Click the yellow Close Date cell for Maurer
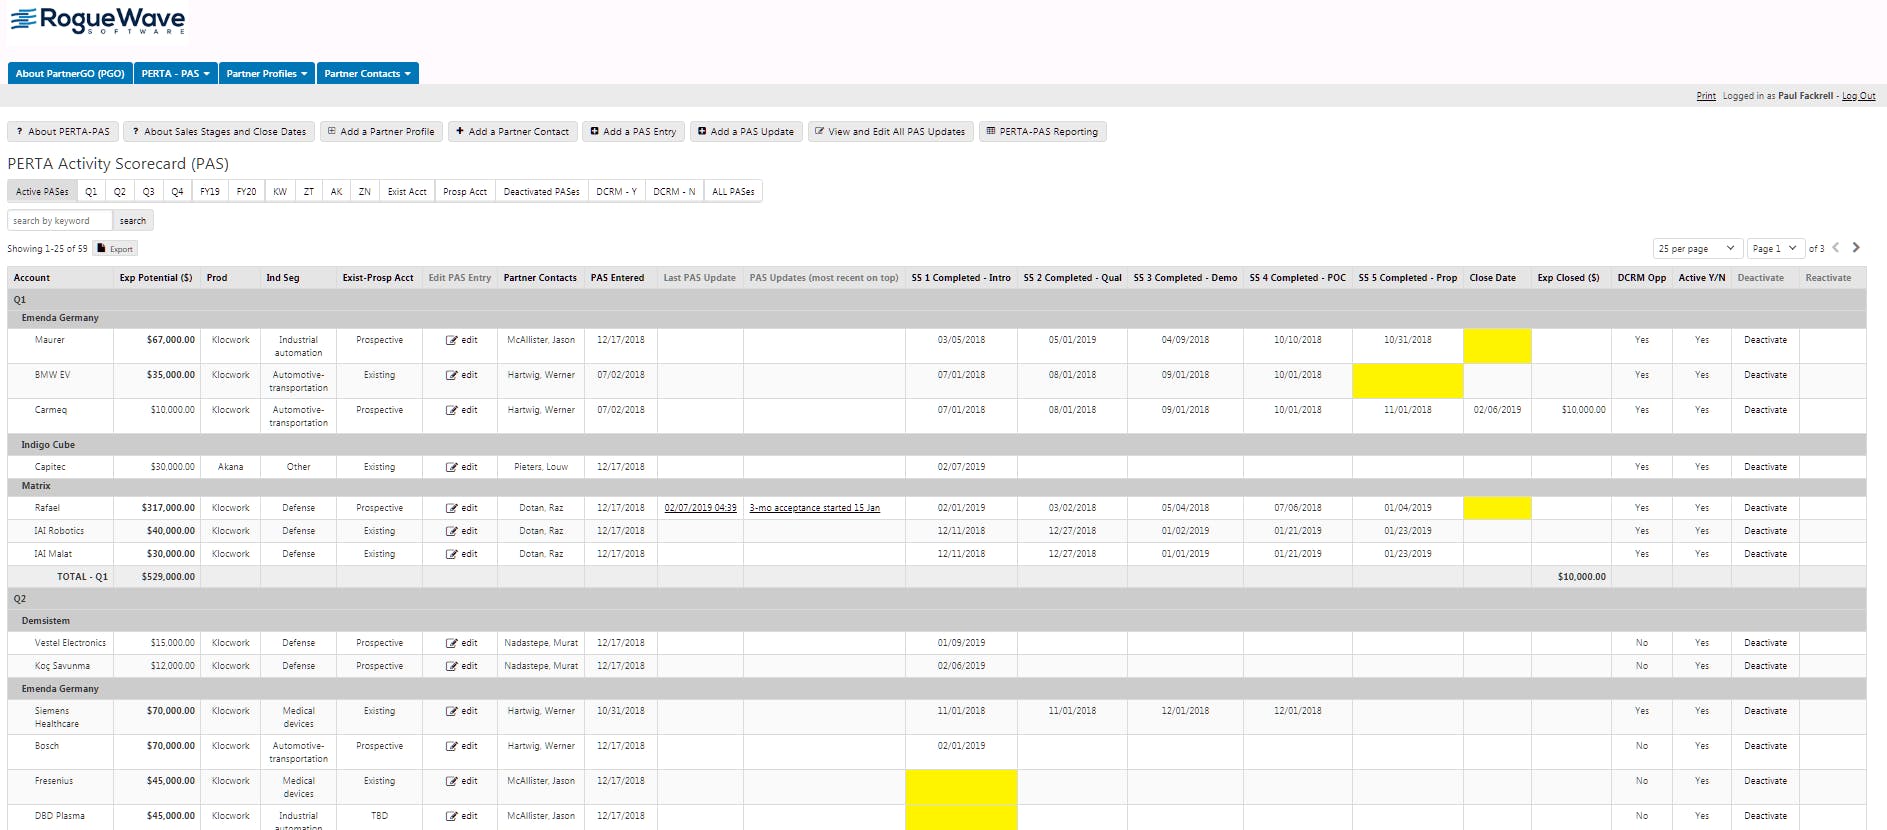This screenshot has height=830, width=1887. 1497,346
